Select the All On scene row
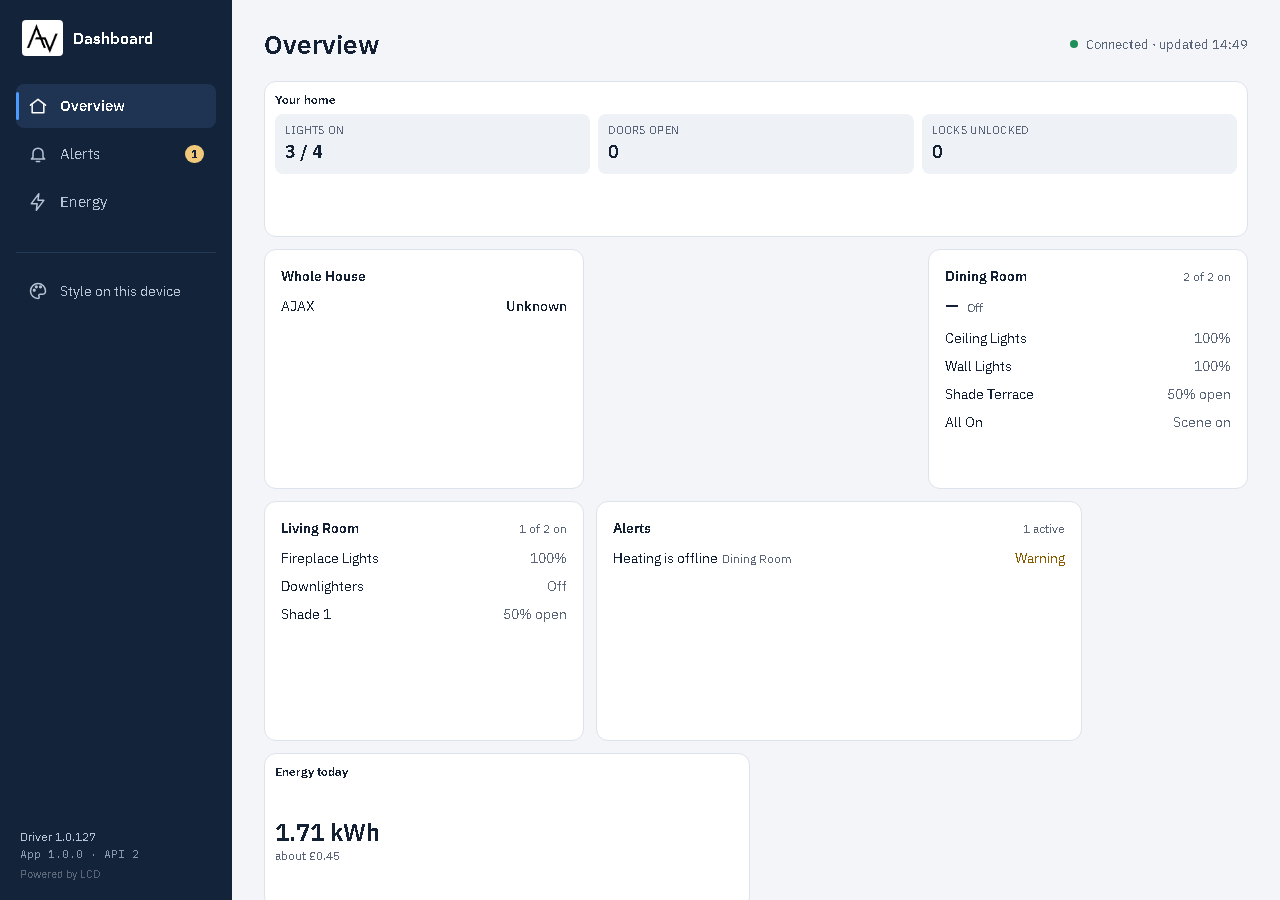 point(1088,422)
